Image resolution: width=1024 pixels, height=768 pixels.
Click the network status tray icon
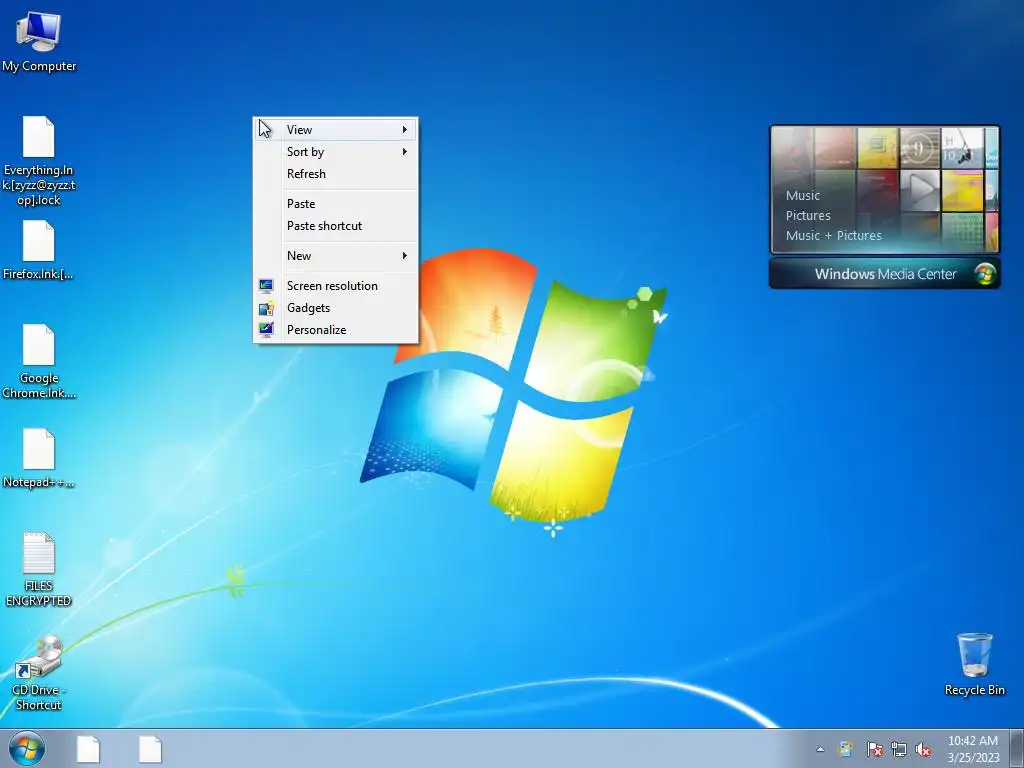click(x=899, y=749)
